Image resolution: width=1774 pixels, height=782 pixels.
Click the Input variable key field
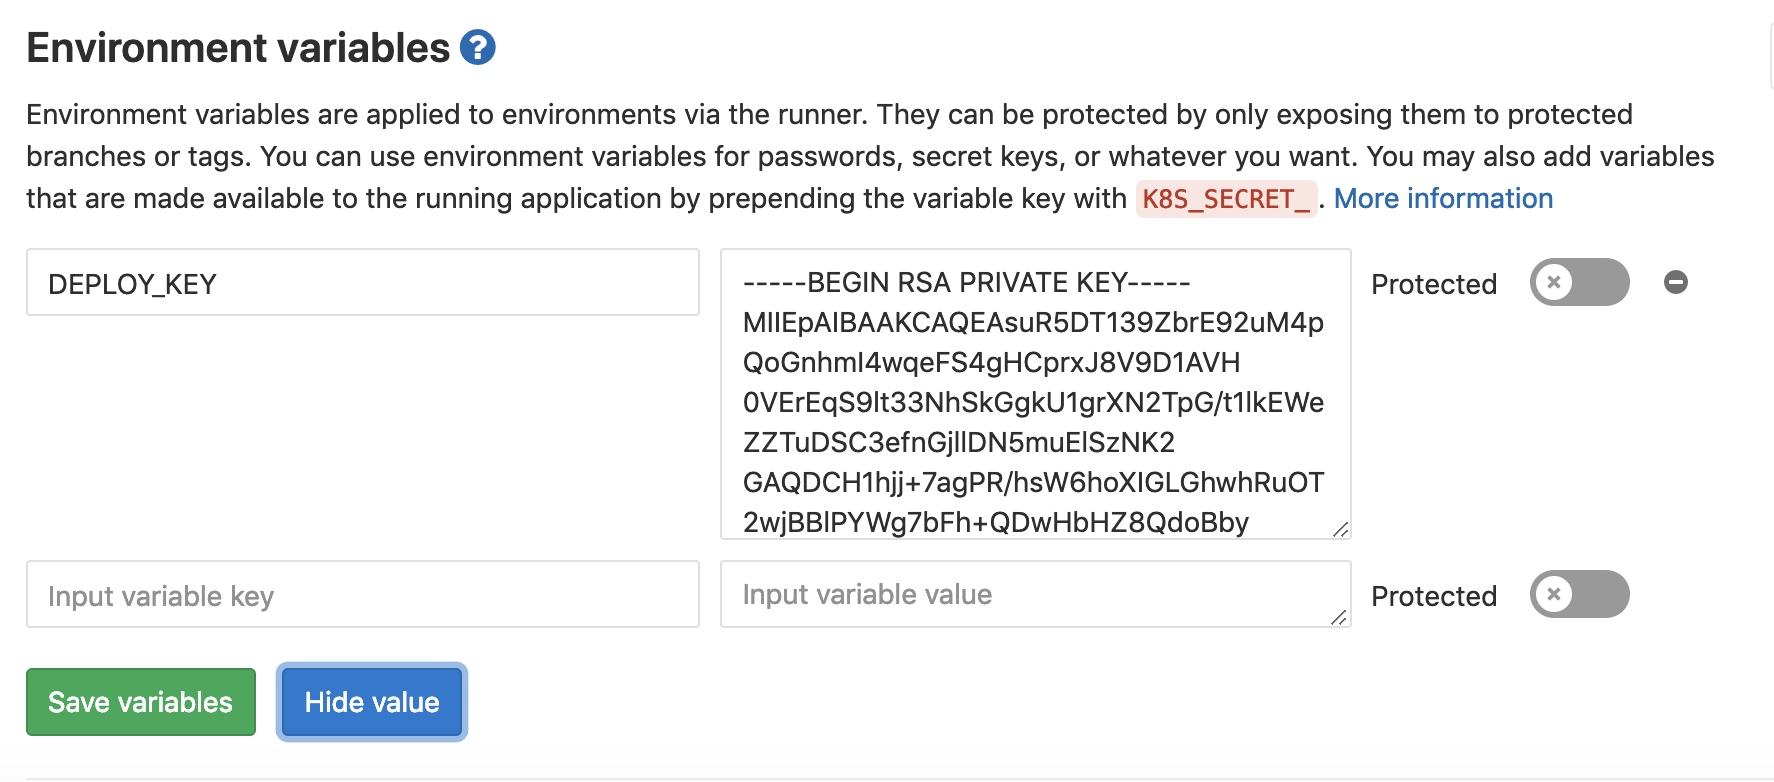(x=363, y=594)
